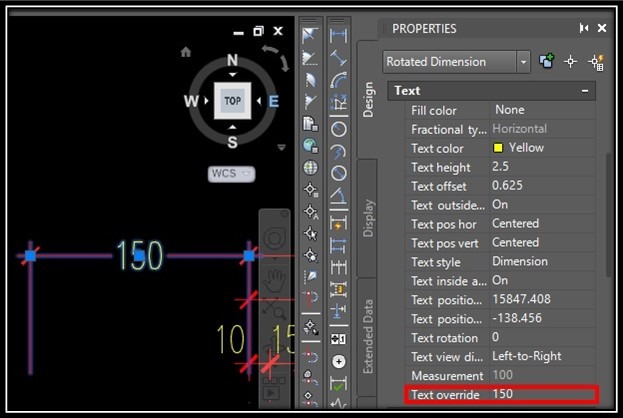Viewport: 623px width, 418px height.
Task: Select the Quick Dimension tool with lightning bolt
Action: pos(338,223)
